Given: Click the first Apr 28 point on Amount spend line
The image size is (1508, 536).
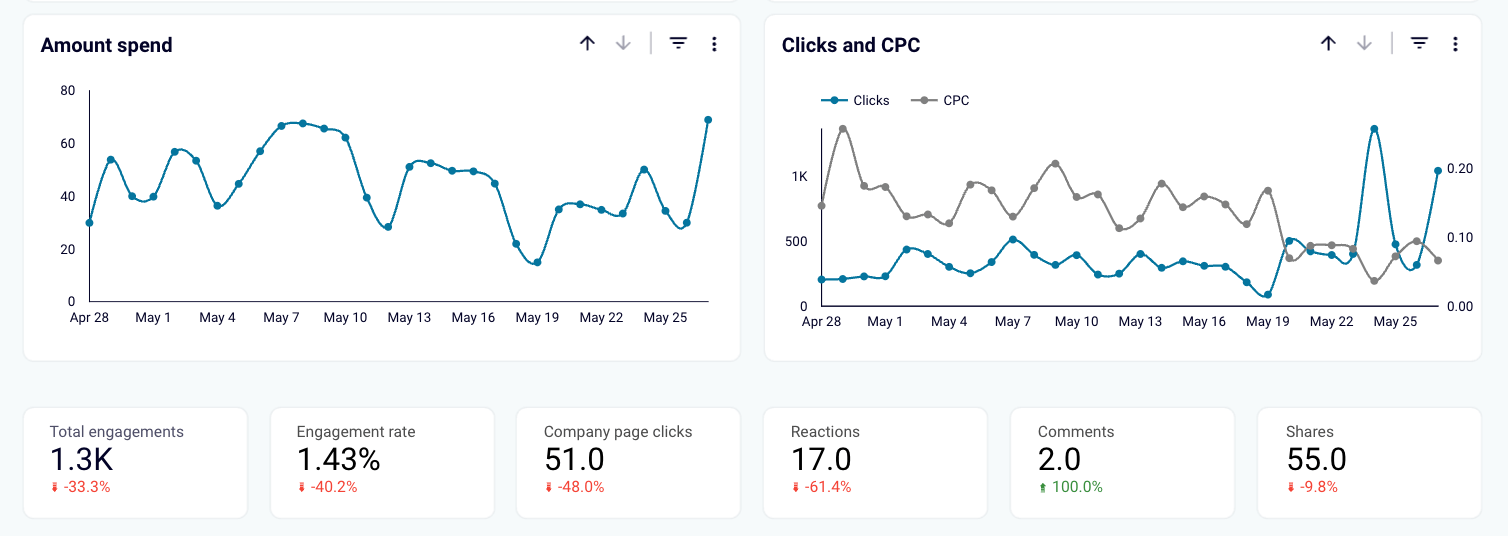Looking at the screenshot, I should (x=89, y=223).
